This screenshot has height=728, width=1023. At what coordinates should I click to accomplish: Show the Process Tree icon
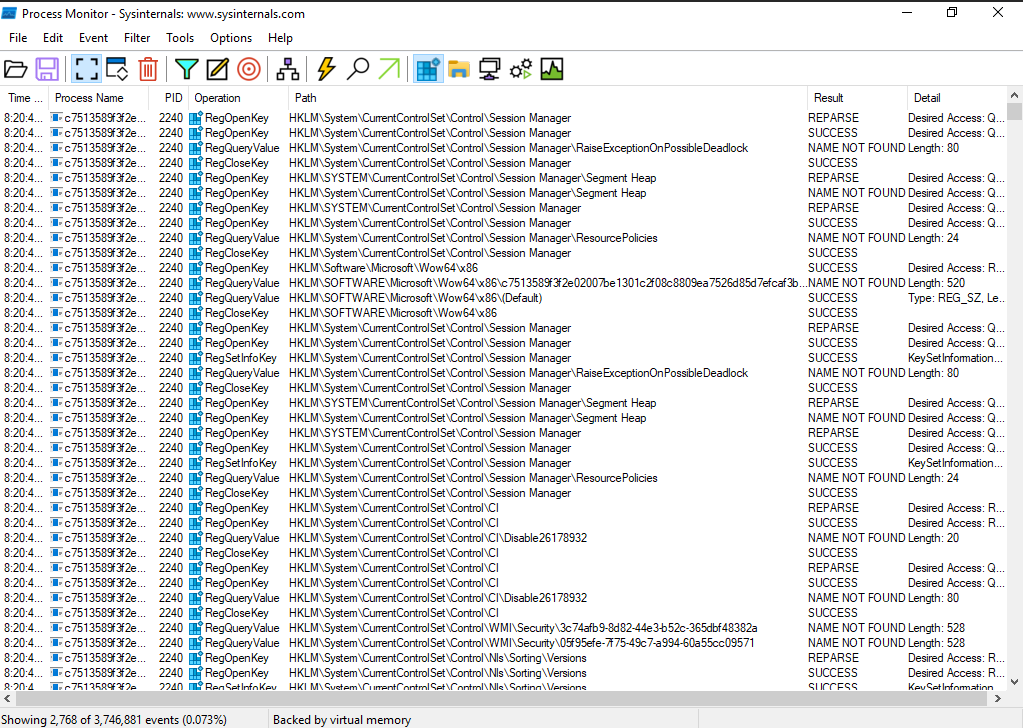(287, 69)
